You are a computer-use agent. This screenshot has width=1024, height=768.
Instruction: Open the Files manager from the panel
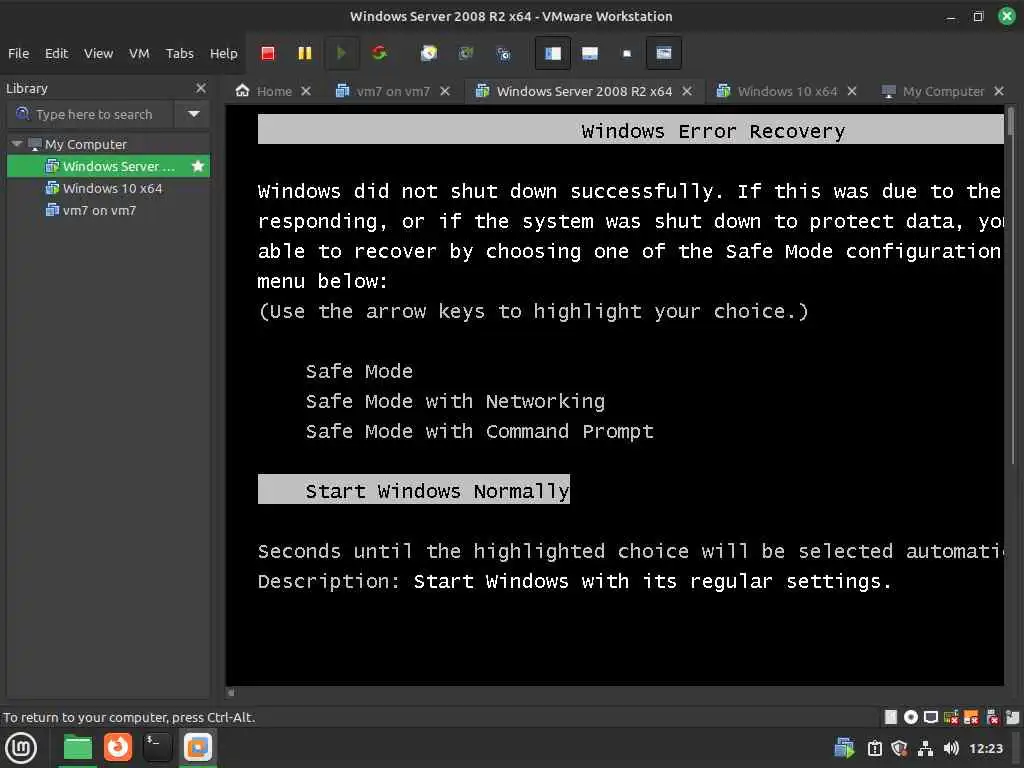pyautogui.click(x=77, y=748)
